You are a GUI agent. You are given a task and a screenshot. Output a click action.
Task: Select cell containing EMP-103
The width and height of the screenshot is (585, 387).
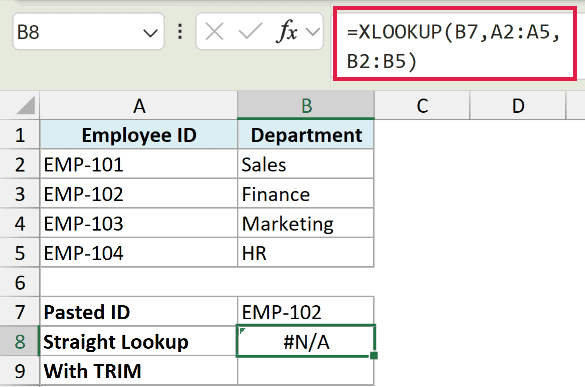coord(139,223)
